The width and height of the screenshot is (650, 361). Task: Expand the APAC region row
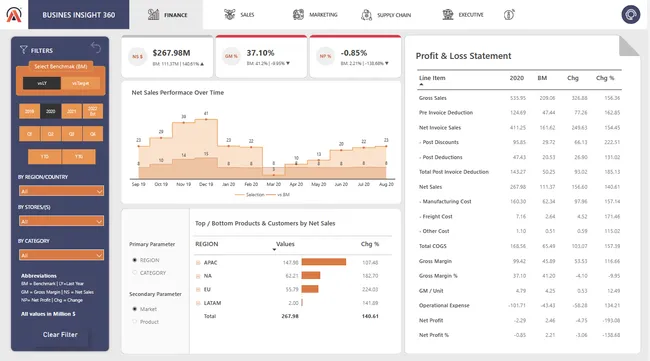point(198,263)
